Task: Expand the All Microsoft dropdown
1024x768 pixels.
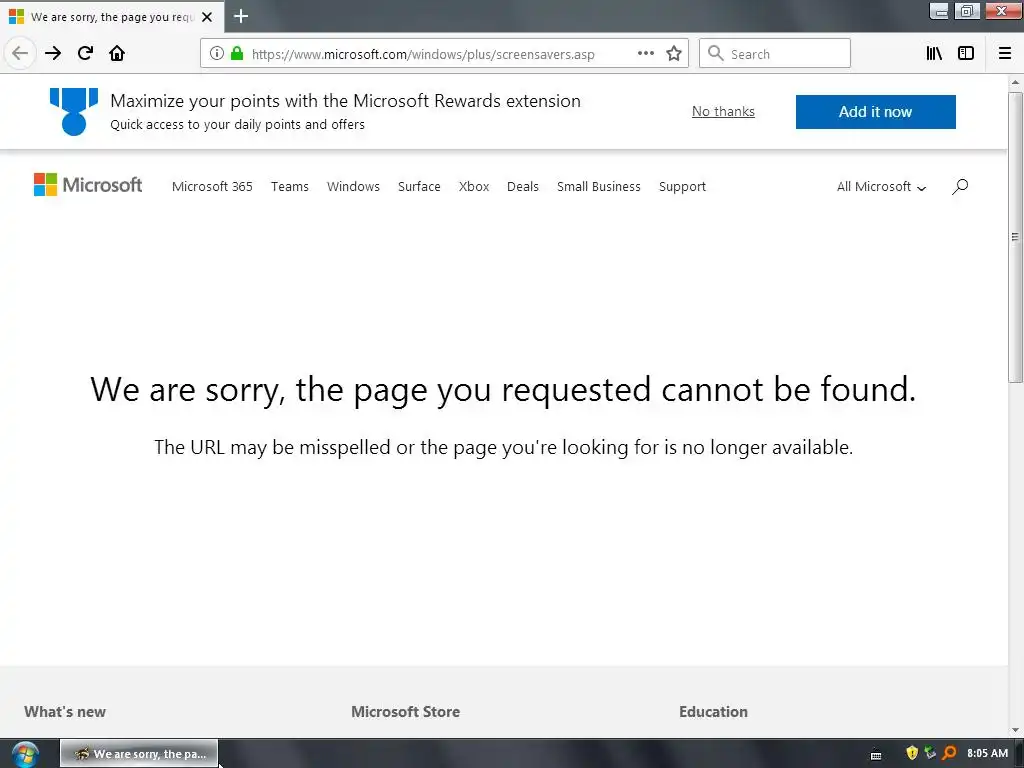Action: tap(882, 187)
